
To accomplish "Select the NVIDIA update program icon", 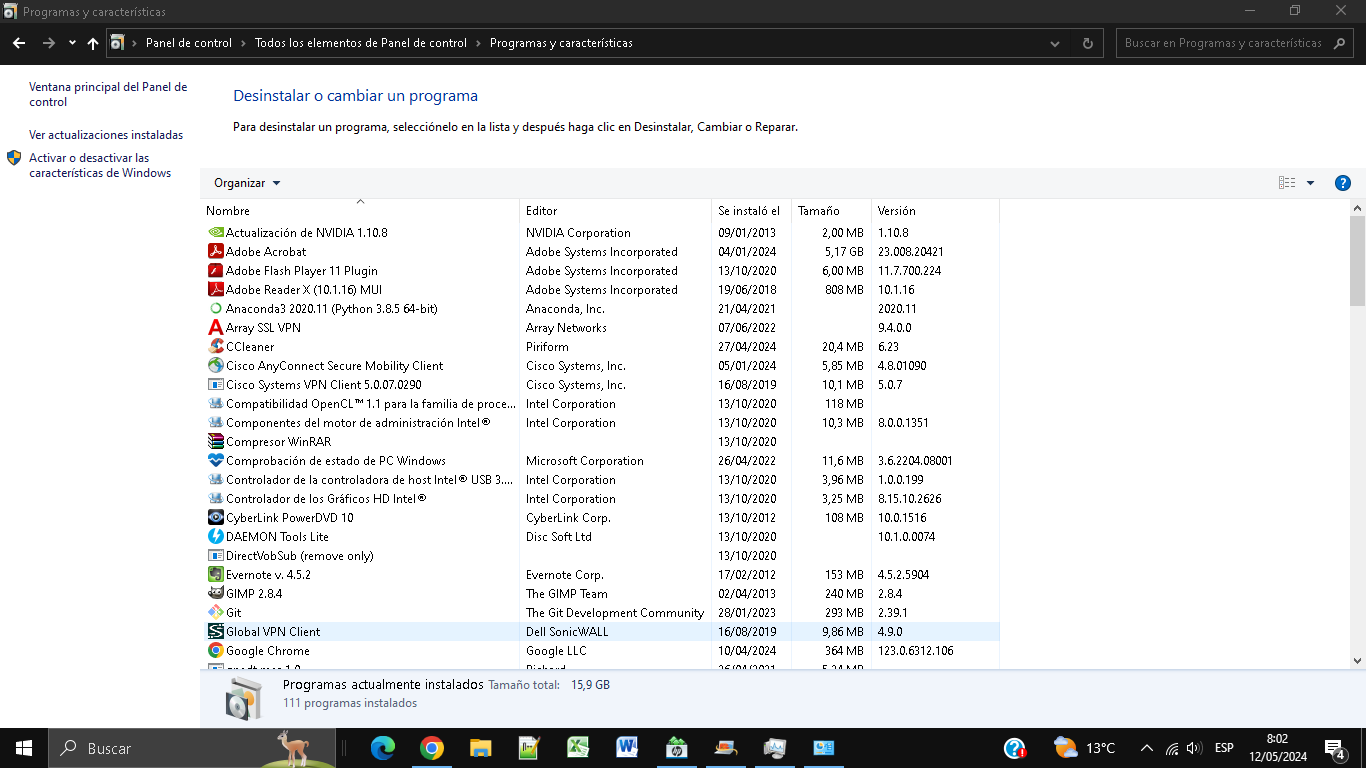I will 215,232.
